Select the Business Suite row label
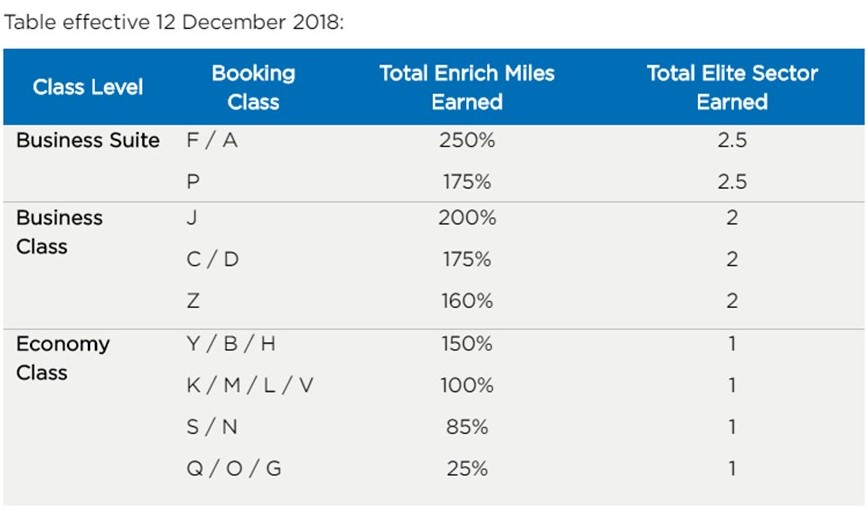Image resolution: width=866 pixels, height=506 pixels. pyautogui.click(x=88, y=140)
